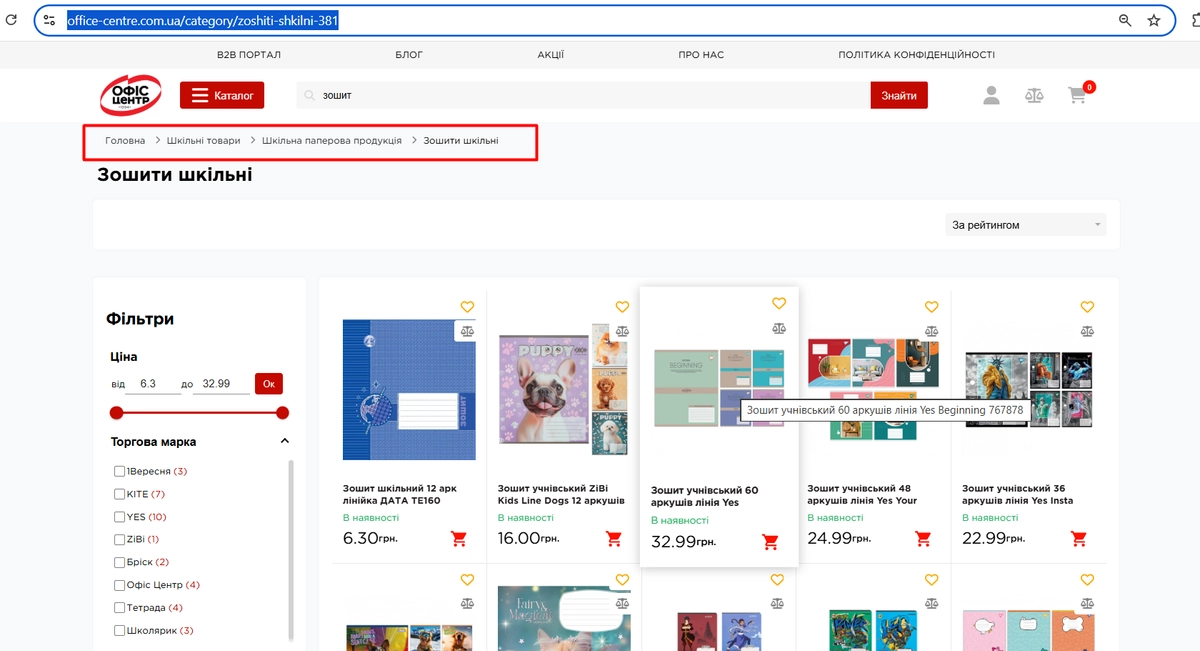This screenshot has width=1200, height=651.
Task: Open product comparison scales icon in header
Action: click(x=1034, y=95)
